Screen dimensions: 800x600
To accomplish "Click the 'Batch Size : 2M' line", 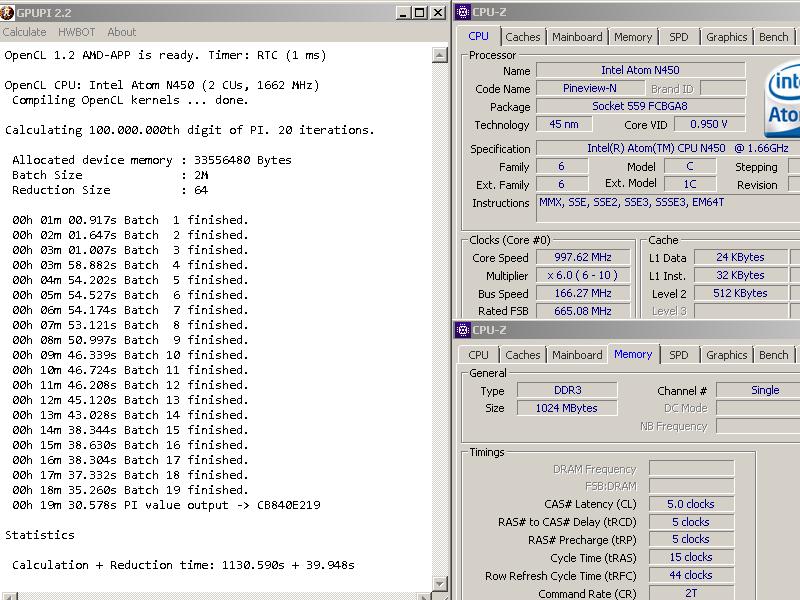I will 110,175.
